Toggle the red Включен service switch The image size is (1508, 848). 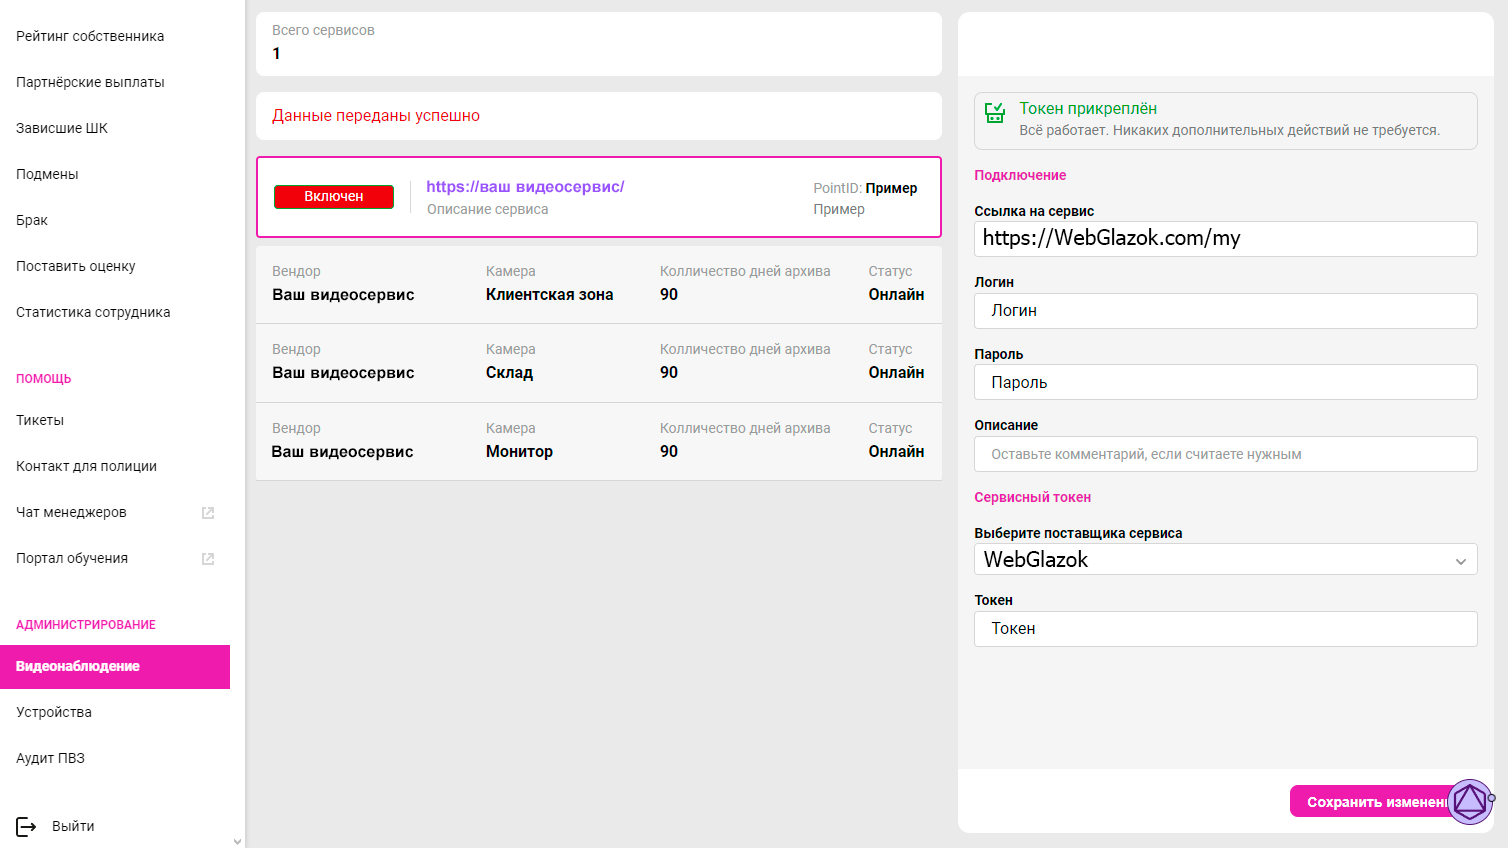point(334,197)
